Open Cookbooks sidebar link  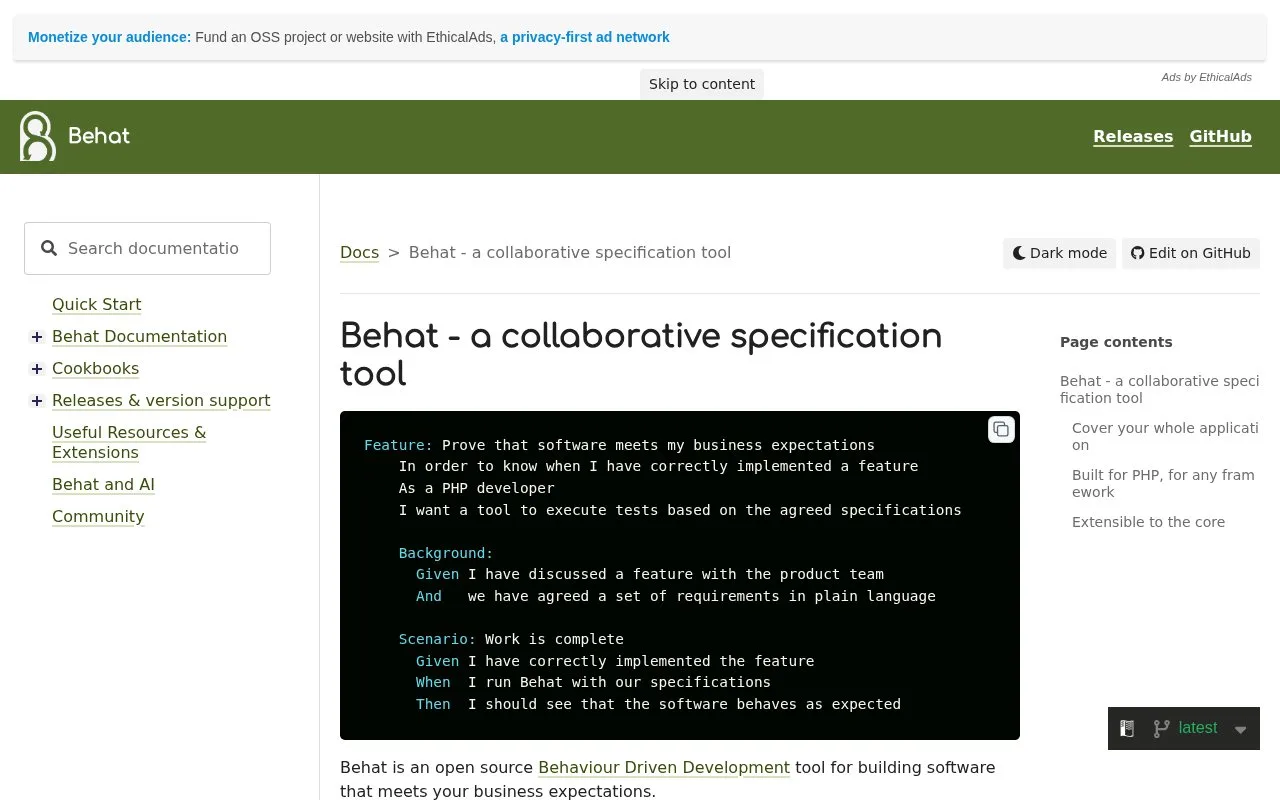tap(95, 368)
